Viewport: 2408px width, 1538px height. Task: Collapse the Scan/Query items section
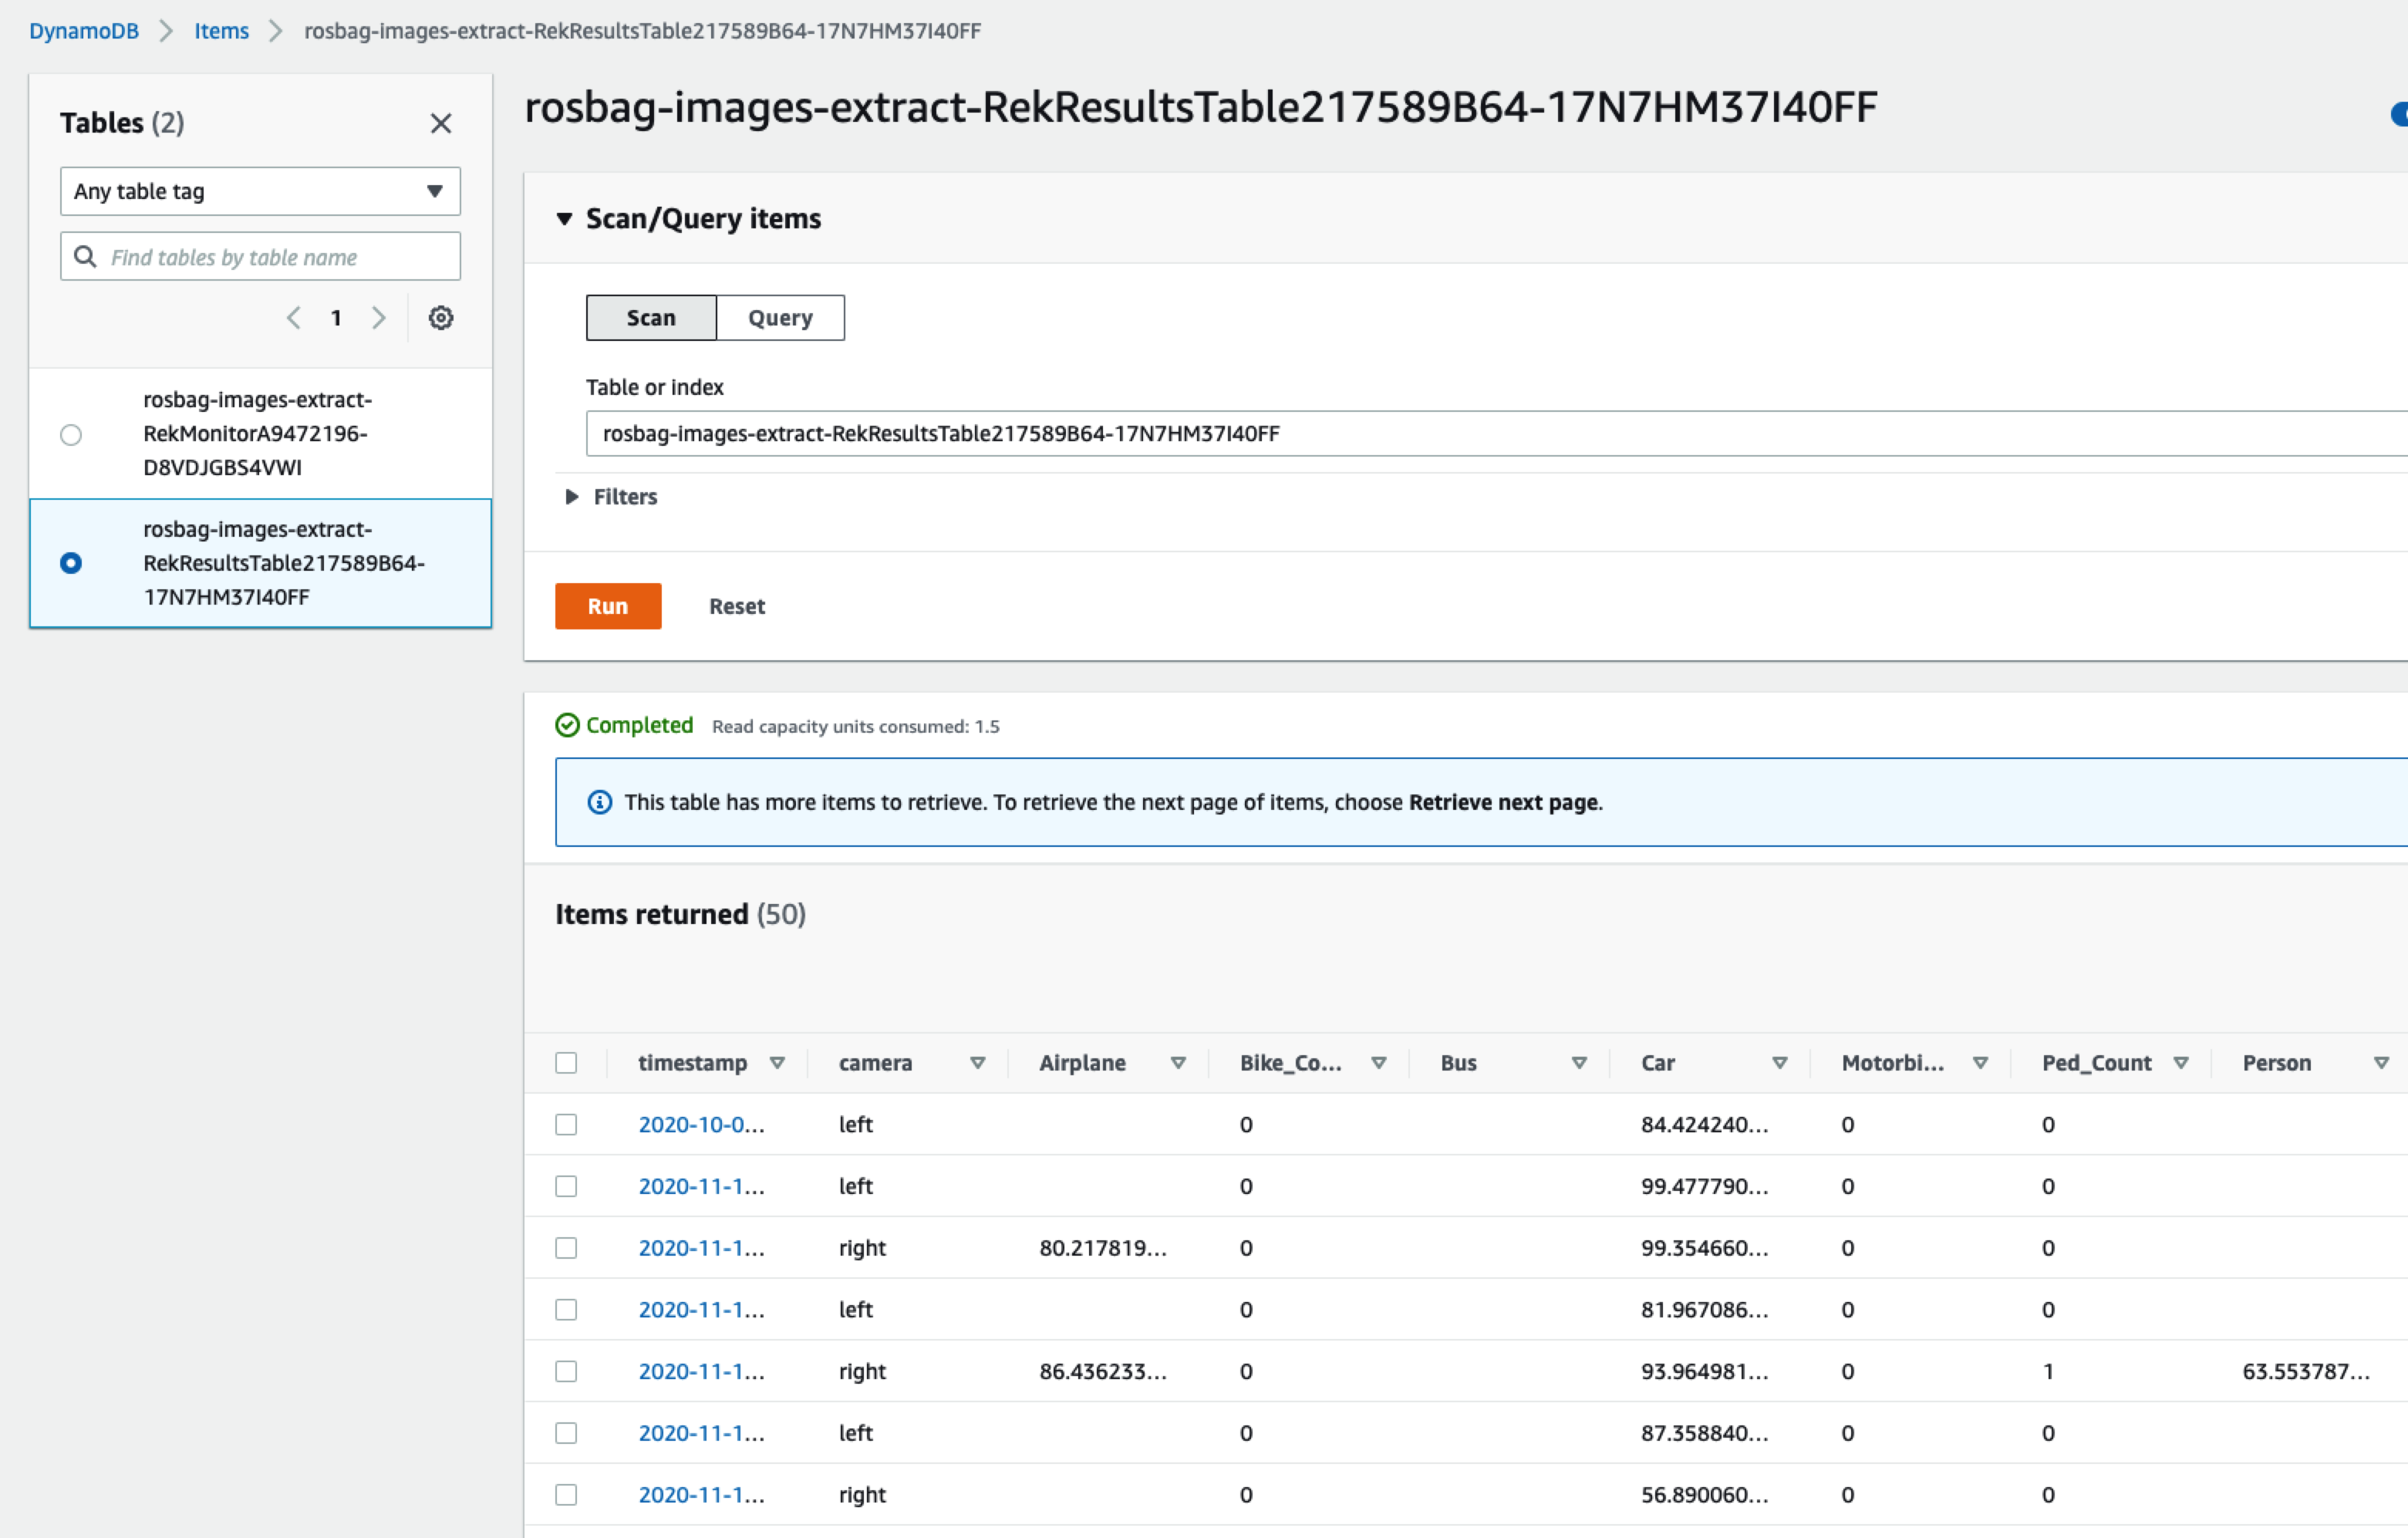tap(565, 218)
